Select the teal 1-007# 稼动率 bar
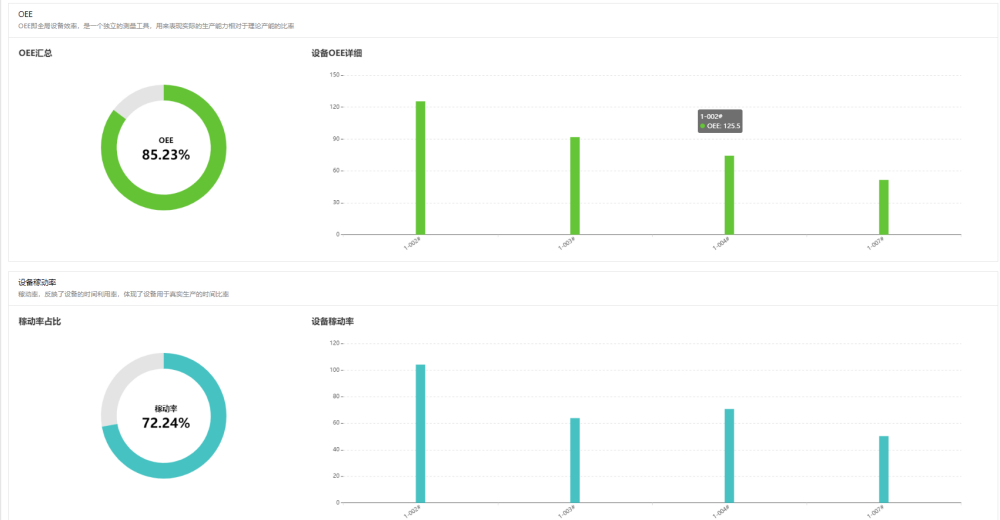This screenshot has width=1000, height=520. [x=884, y=469]
